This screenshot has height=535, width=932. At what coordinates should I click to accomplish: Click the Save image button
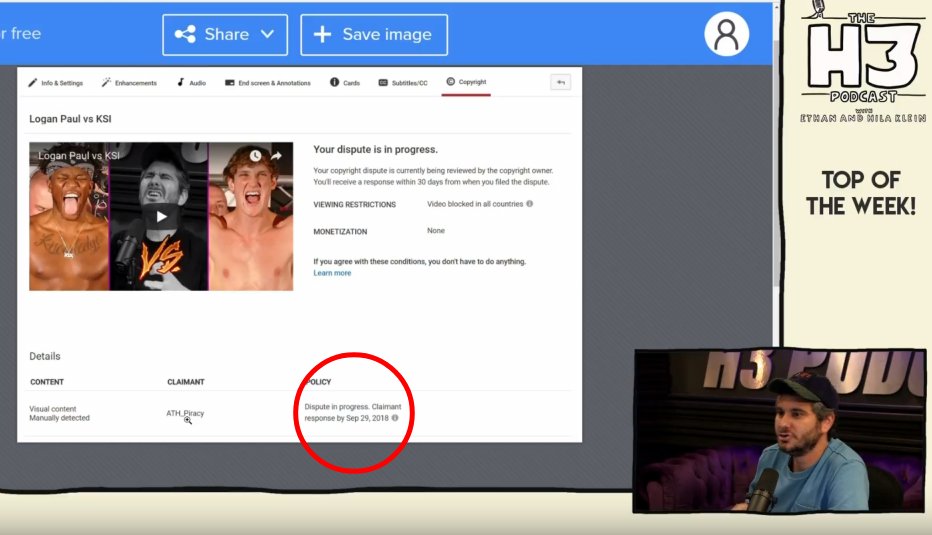click(x=374, y=34)
